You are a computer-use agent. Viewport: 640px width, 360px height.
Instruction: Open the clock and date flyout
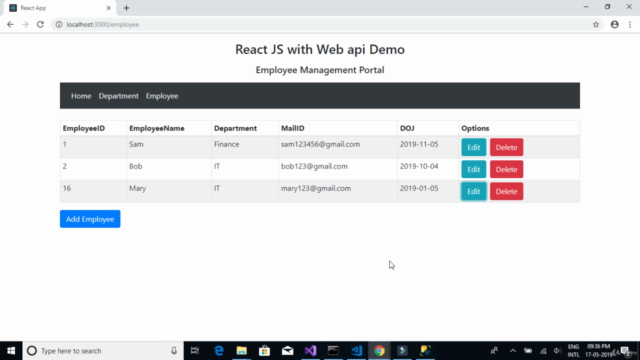[x=598, y=351]
